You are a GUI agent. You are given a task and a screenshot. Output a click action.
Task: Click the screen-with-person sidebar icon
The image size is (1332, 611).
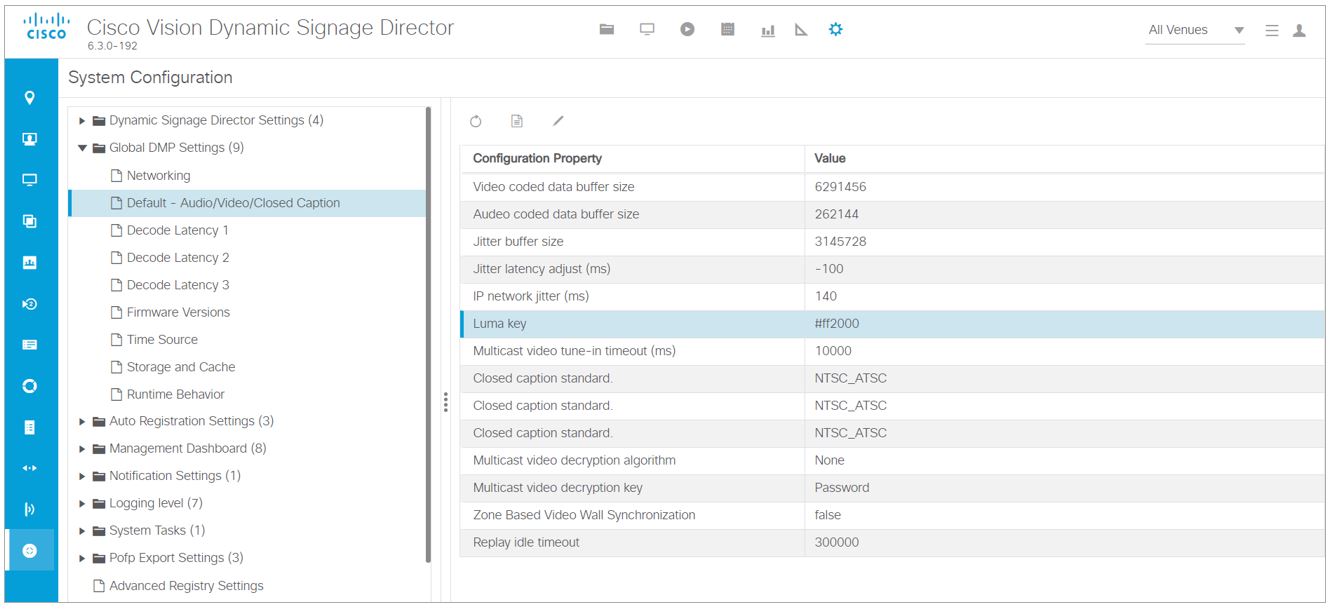30,139
